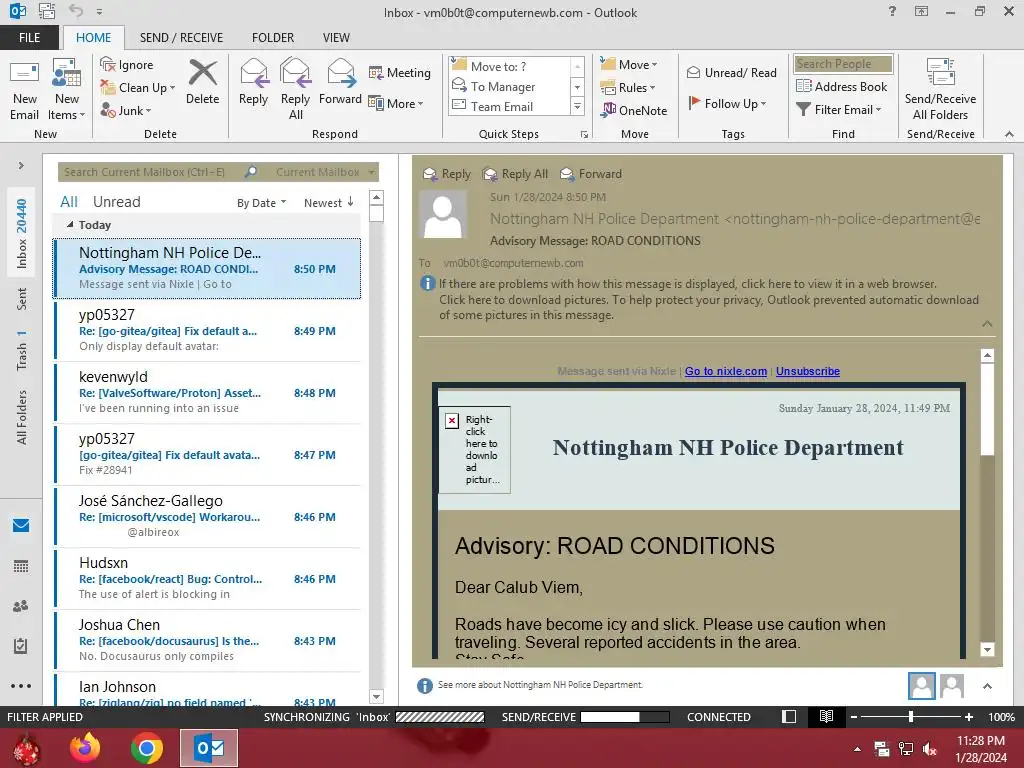Click Reply All in the ribbon
The width and height of the screenshot is (1024, 768).
click(x=295, y=90)
